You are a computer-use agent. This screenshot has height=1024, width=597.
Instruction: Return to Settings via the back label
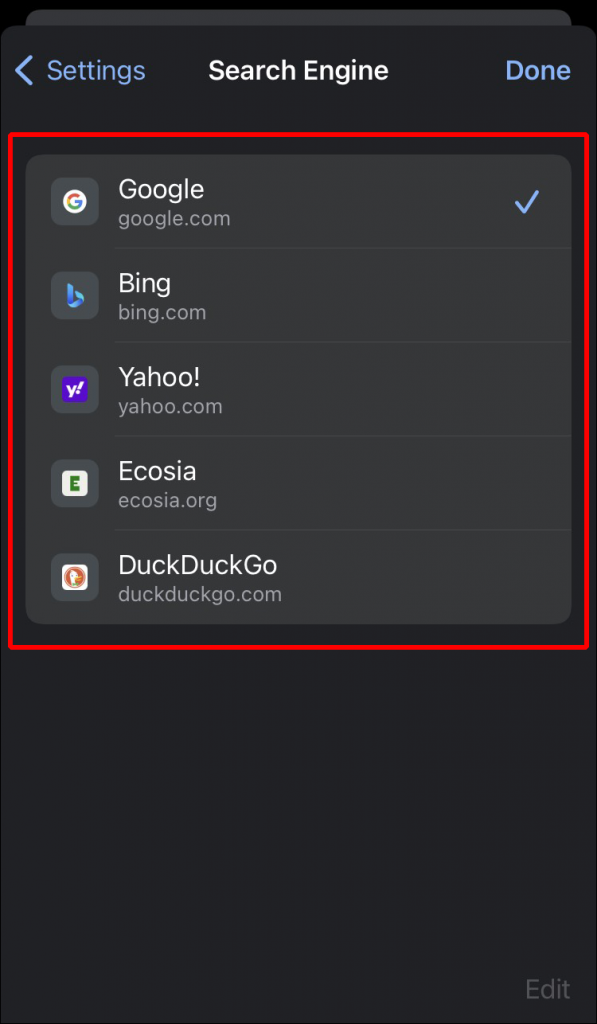pyautogui.click(x=95, y=70)
